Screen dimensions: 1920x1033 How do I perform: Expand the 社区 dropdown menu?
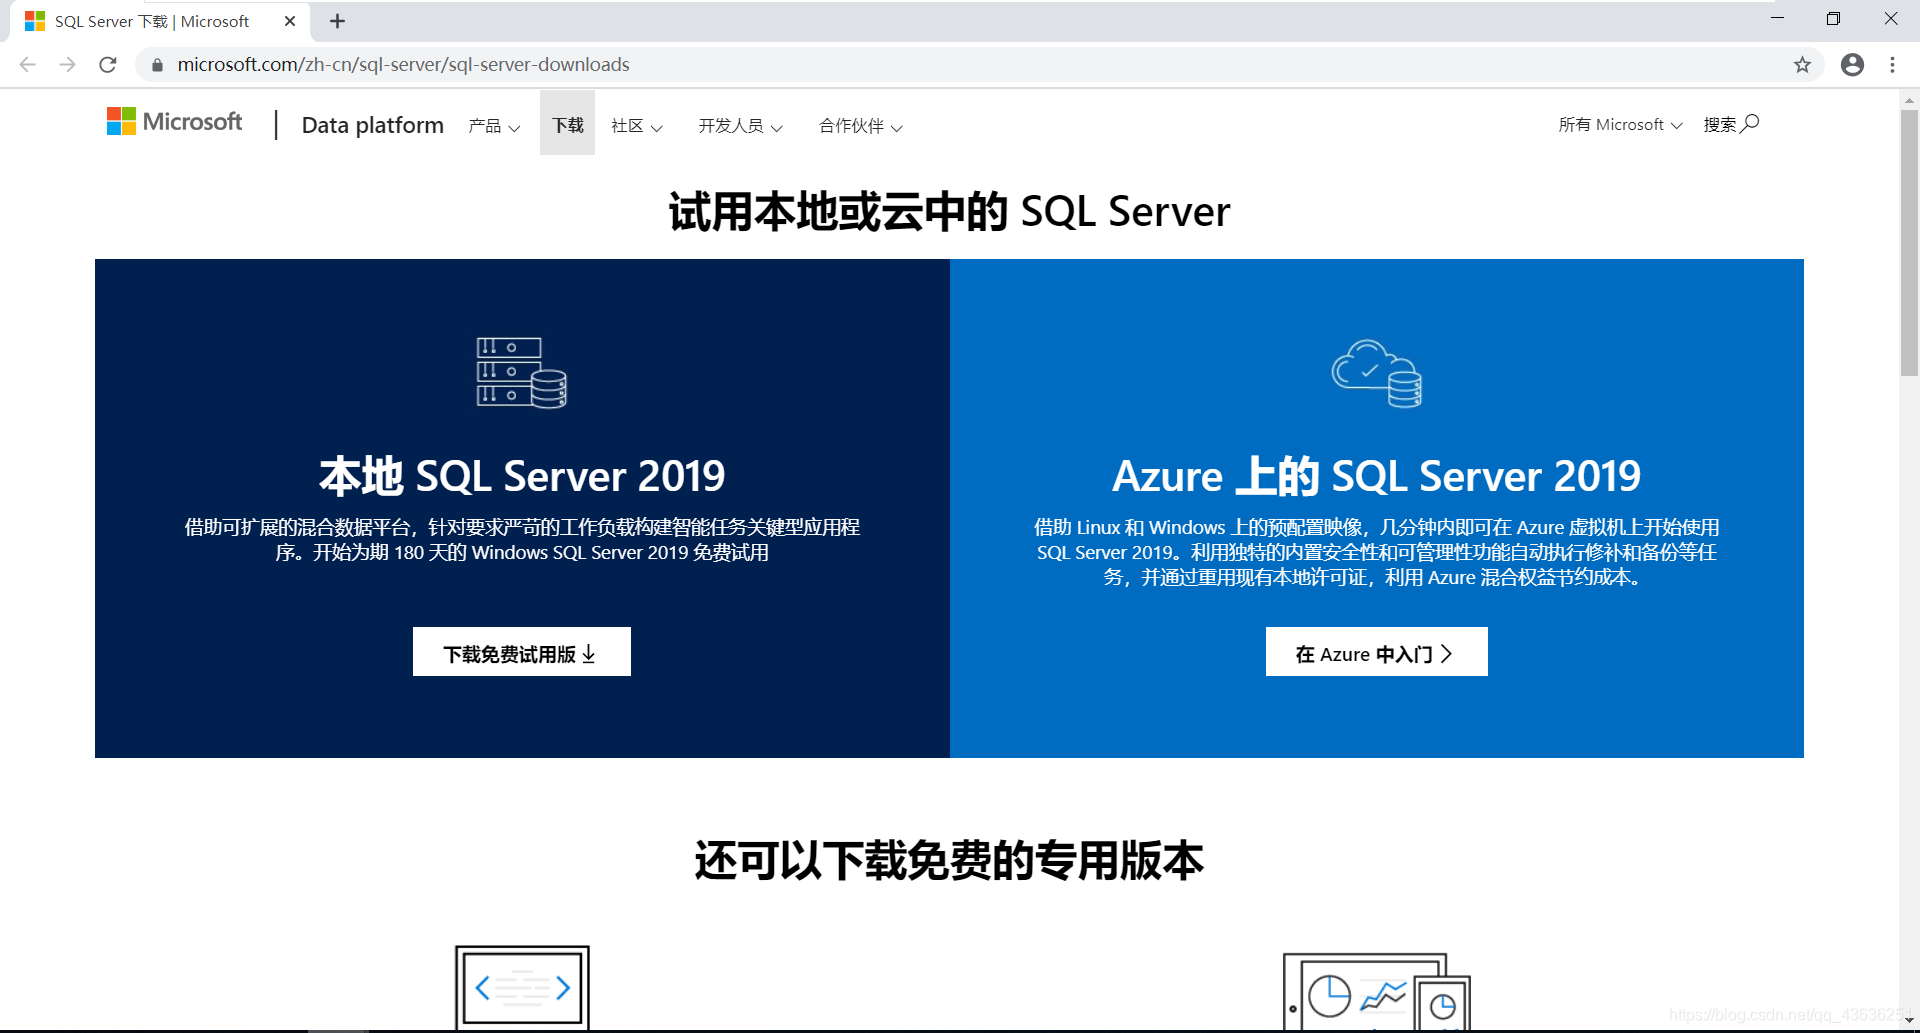click(637, 126)
